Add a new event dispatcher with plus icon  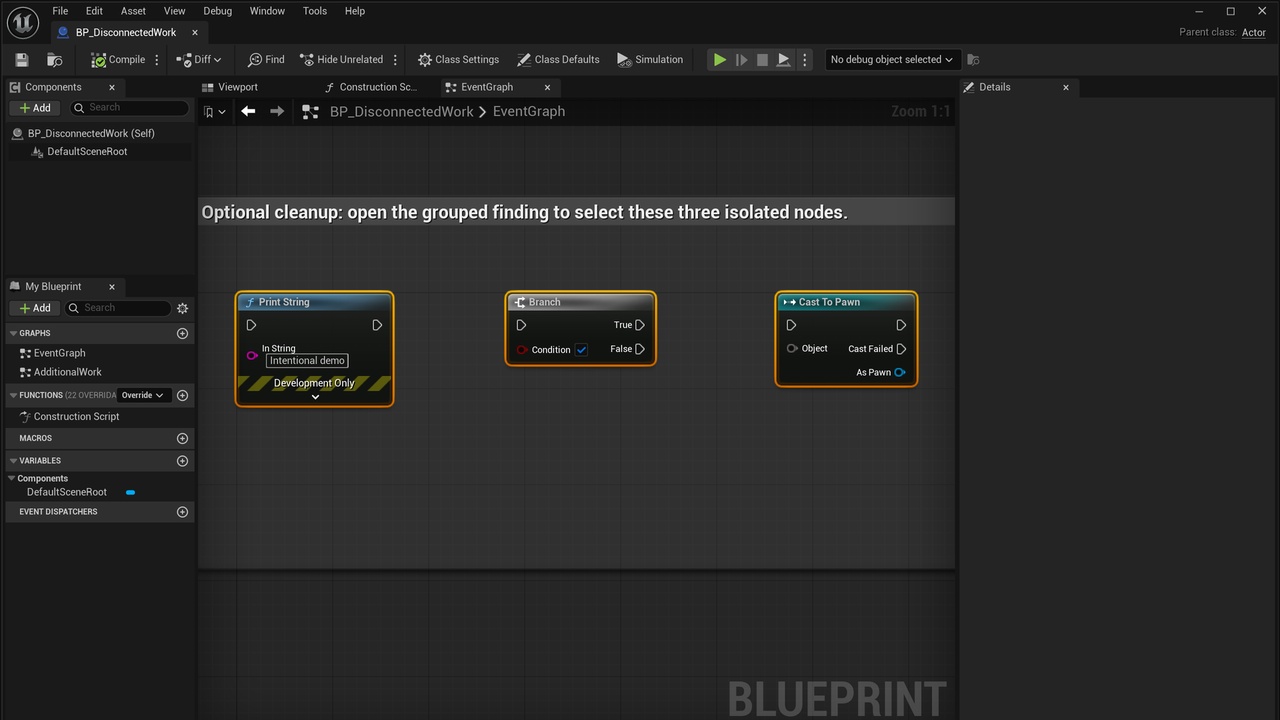point(182,512)
